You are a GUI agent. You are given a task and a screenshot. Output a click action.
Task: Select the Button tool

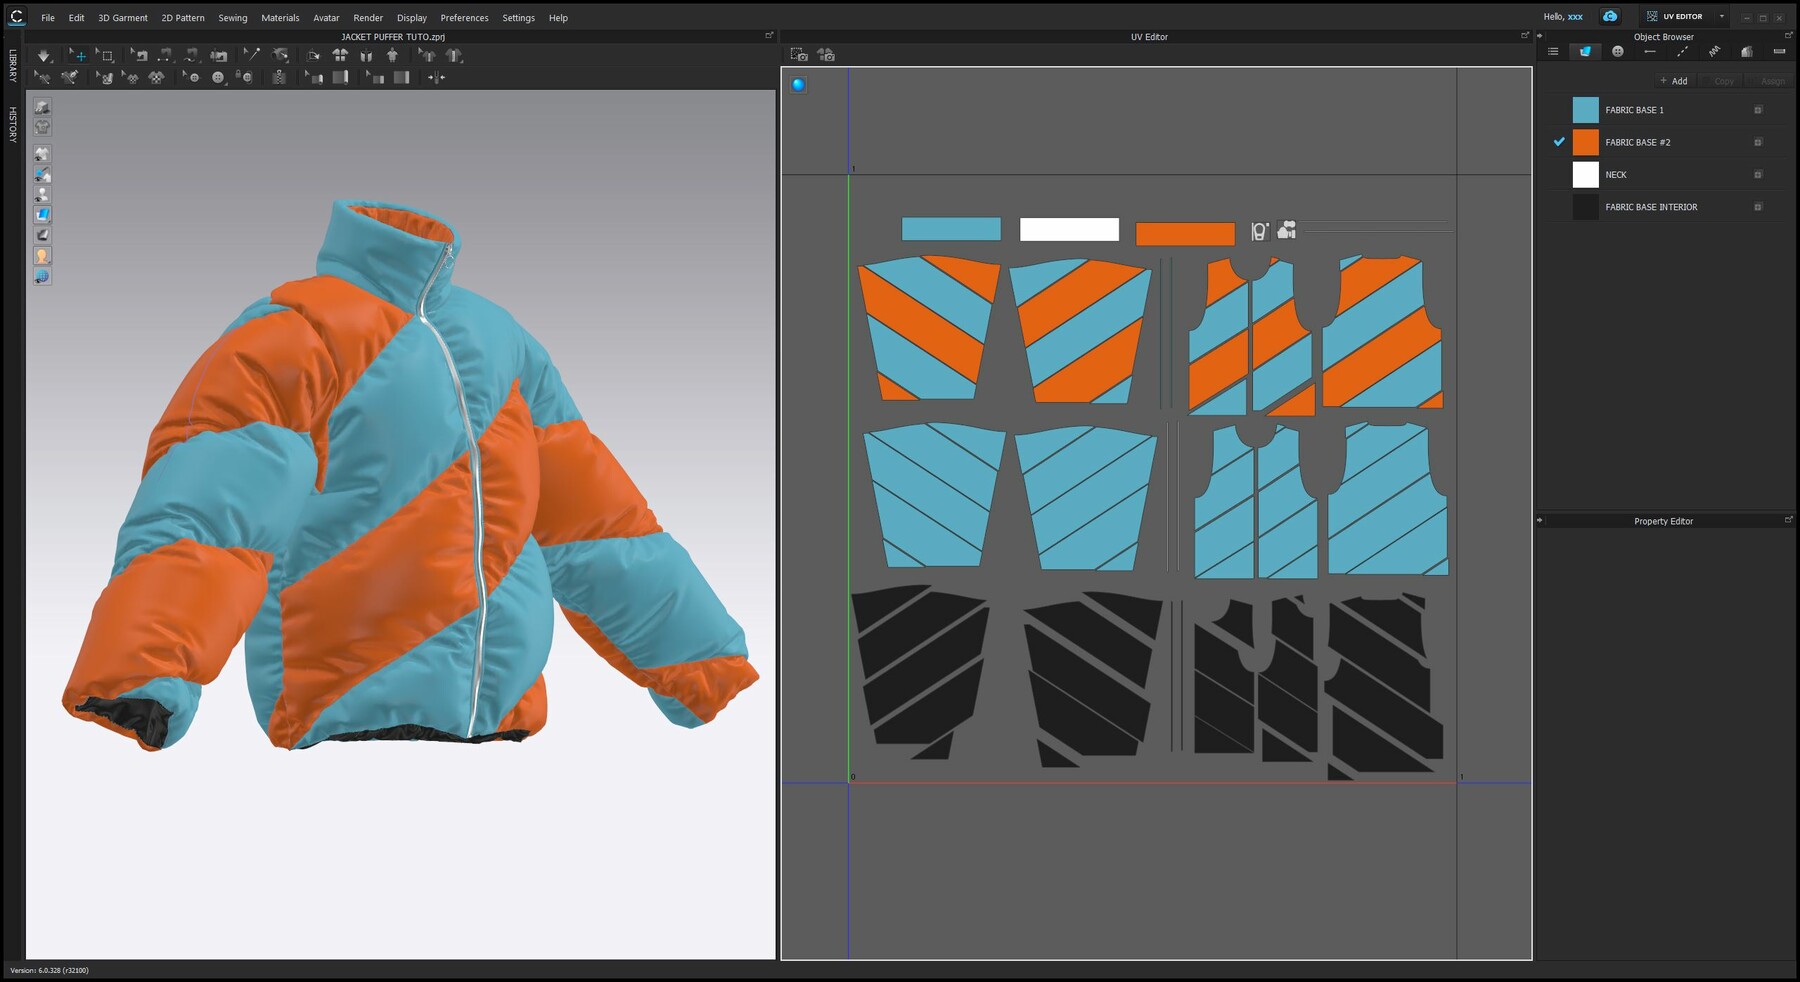(218, 77)
